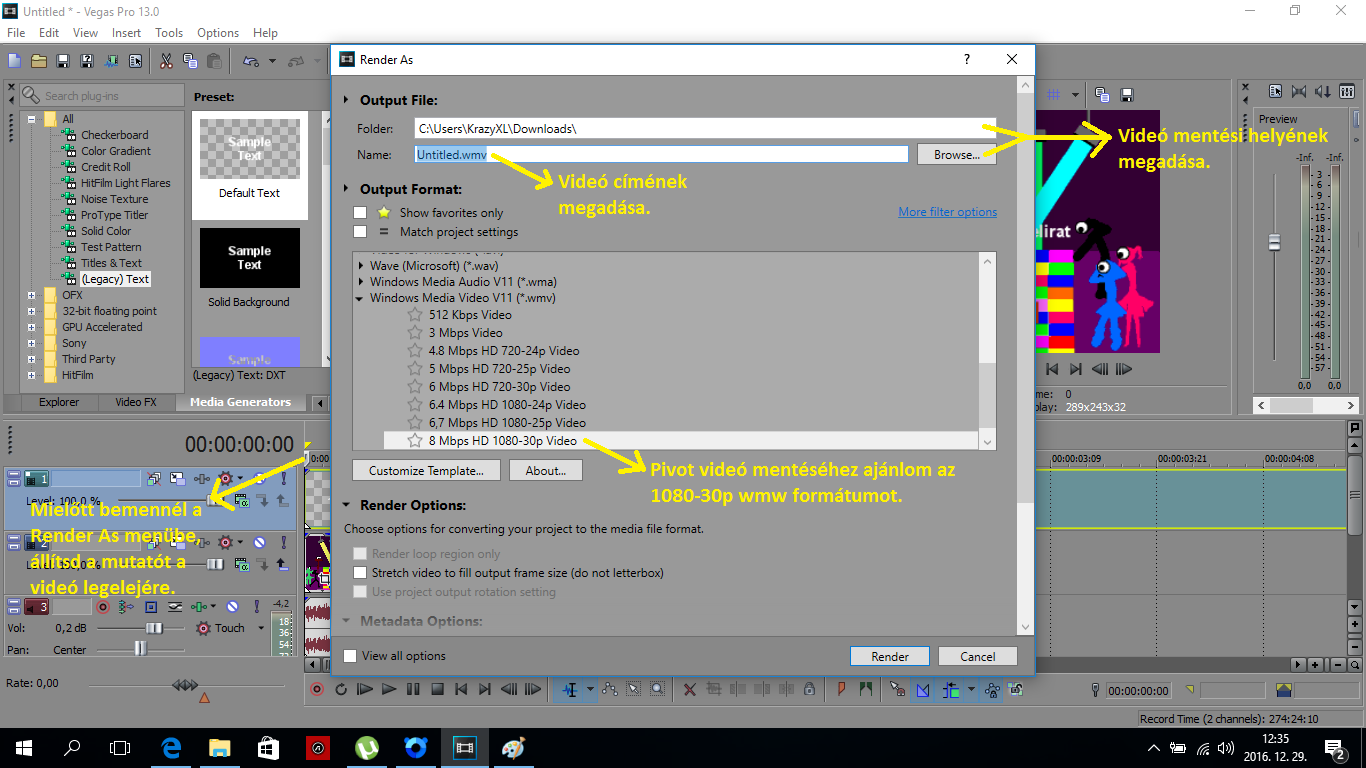Screen dimensions: 1366x768
Task: Switch to the Explorer tab
Action: point(59,402)
